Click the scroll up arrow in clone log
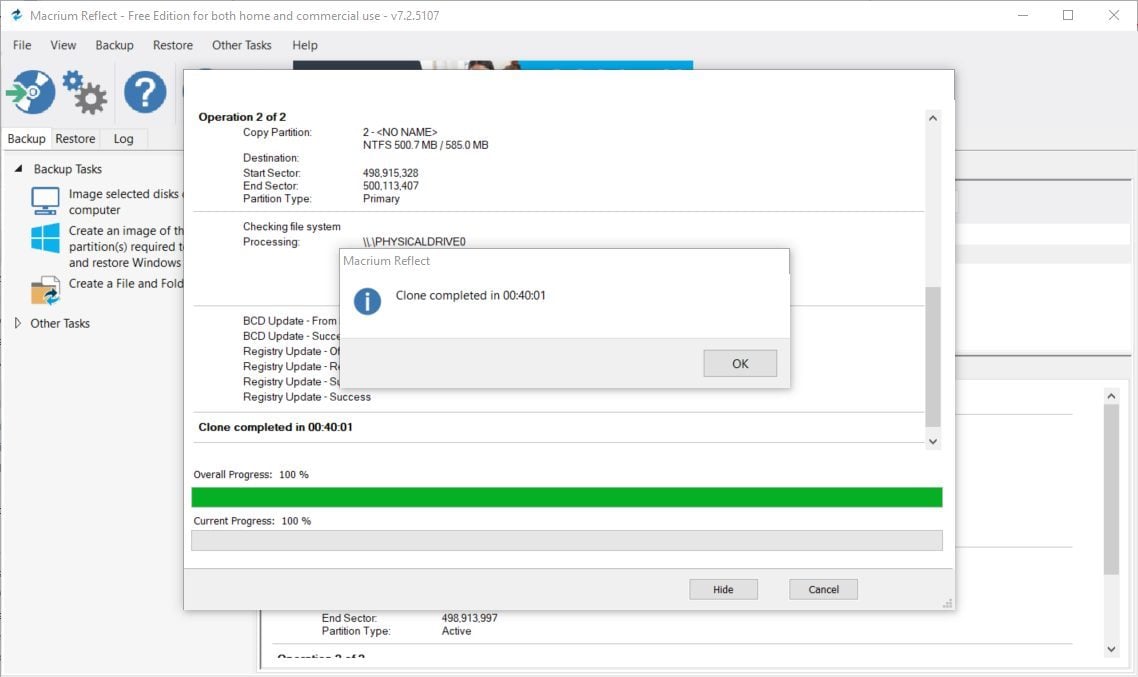 click(933, 118)
